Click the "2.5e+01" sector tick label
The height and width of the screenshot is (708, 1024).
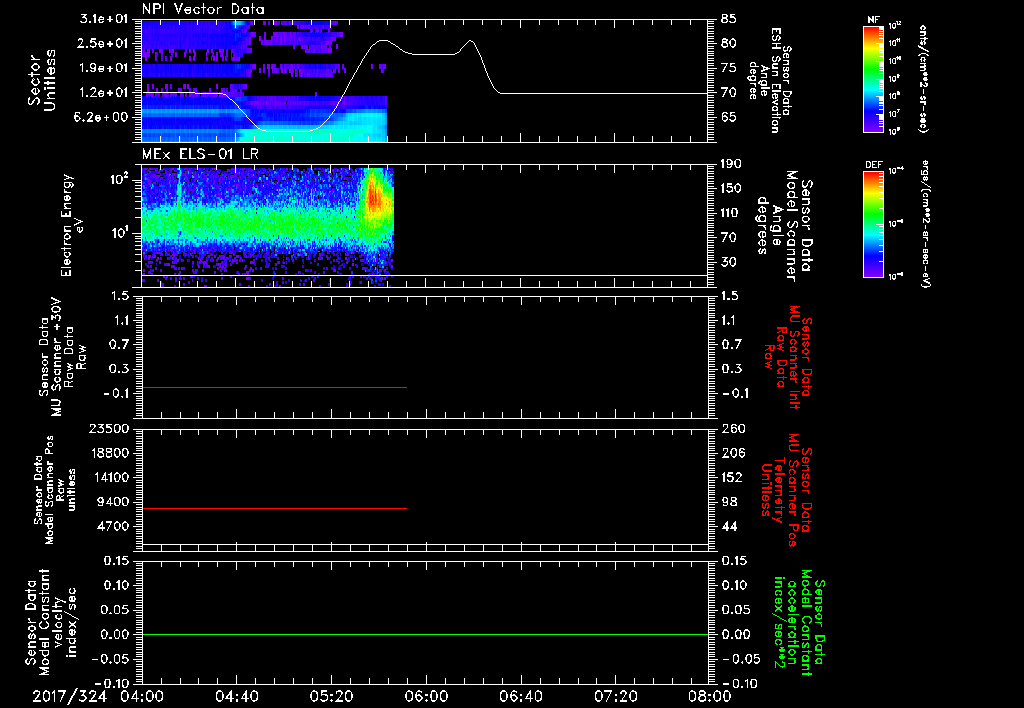click(x=104, y=43)
